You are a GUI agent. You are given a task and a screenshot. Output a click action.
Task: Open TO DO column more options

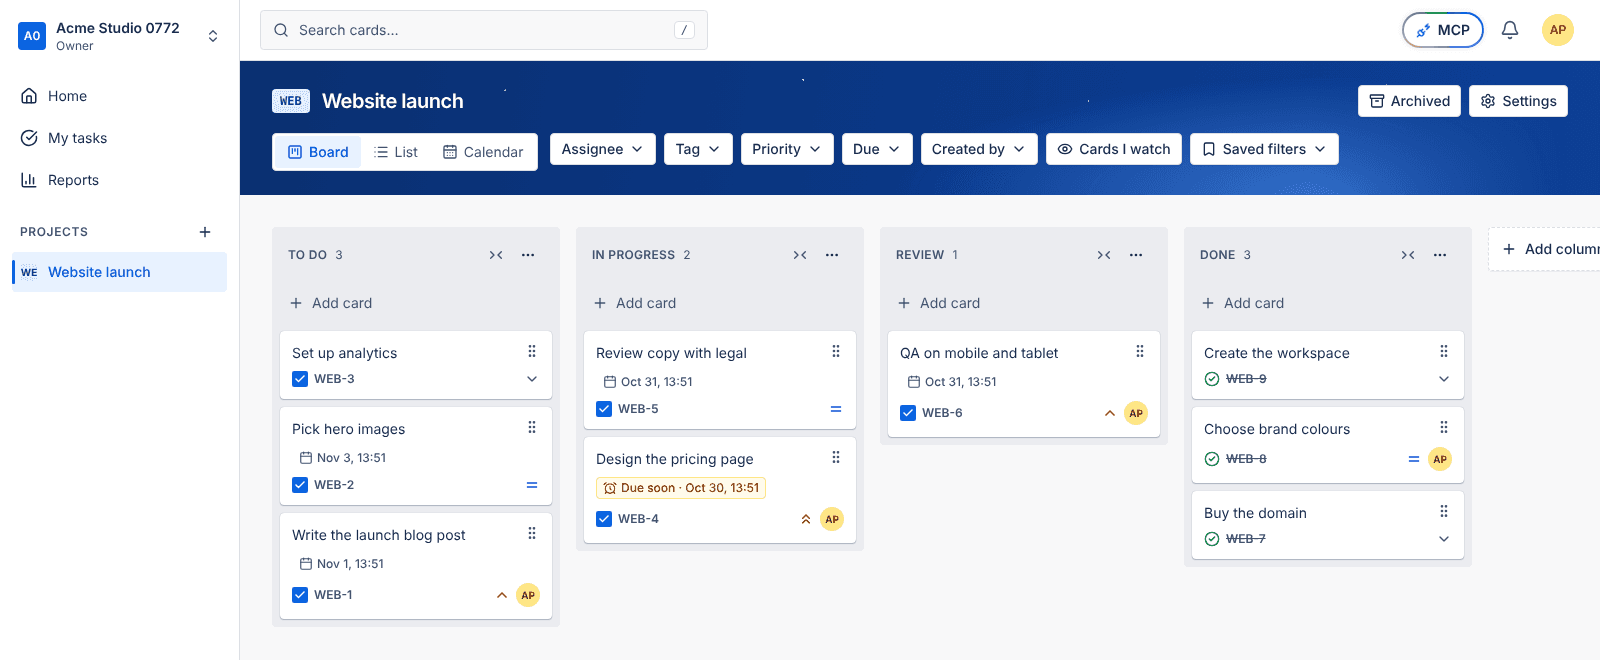point(528,255)
